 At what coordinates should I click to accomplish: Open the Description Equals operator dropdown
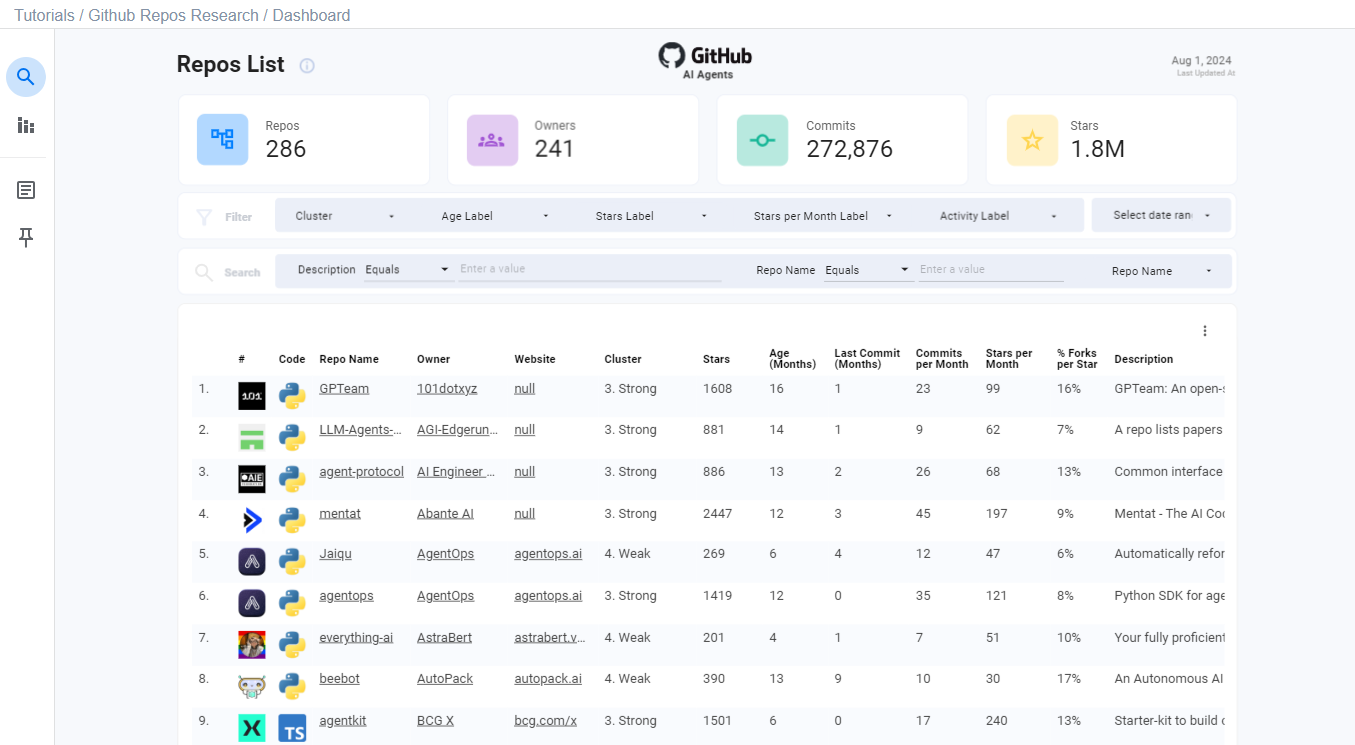point(408,270)
